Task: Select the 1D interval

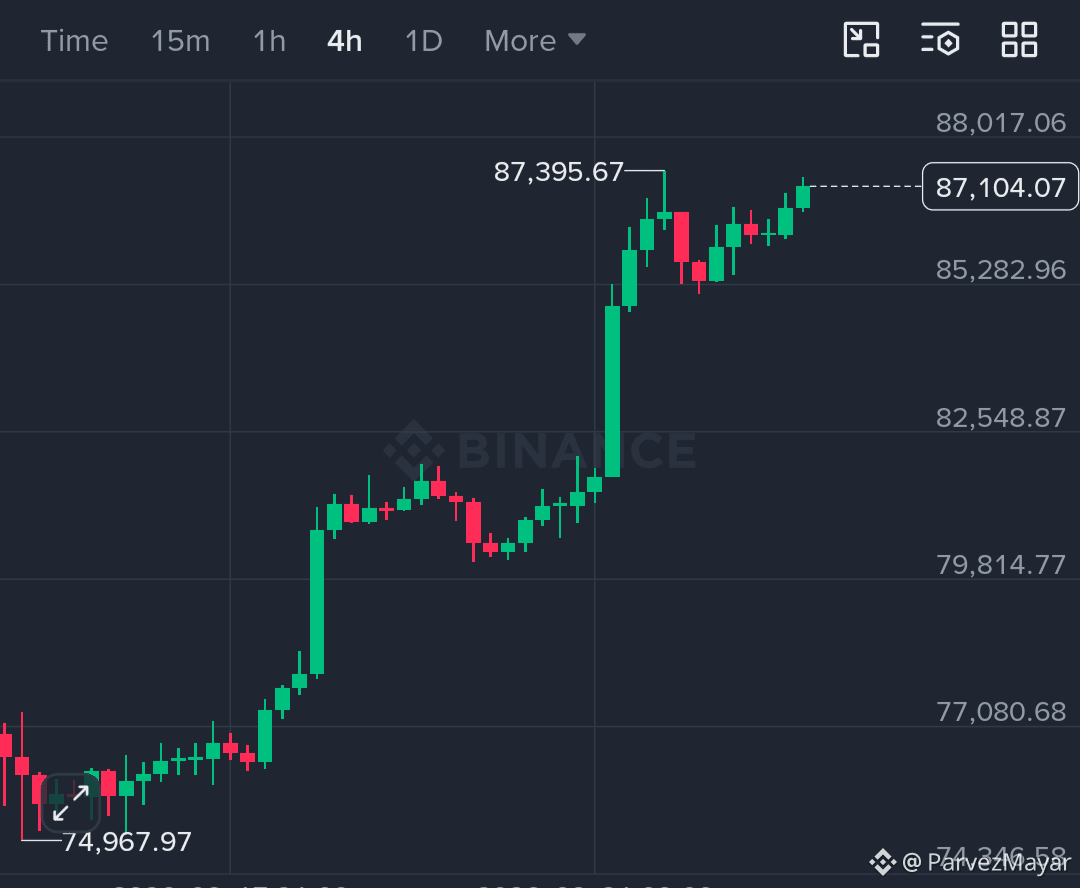Action: point(424,41)
